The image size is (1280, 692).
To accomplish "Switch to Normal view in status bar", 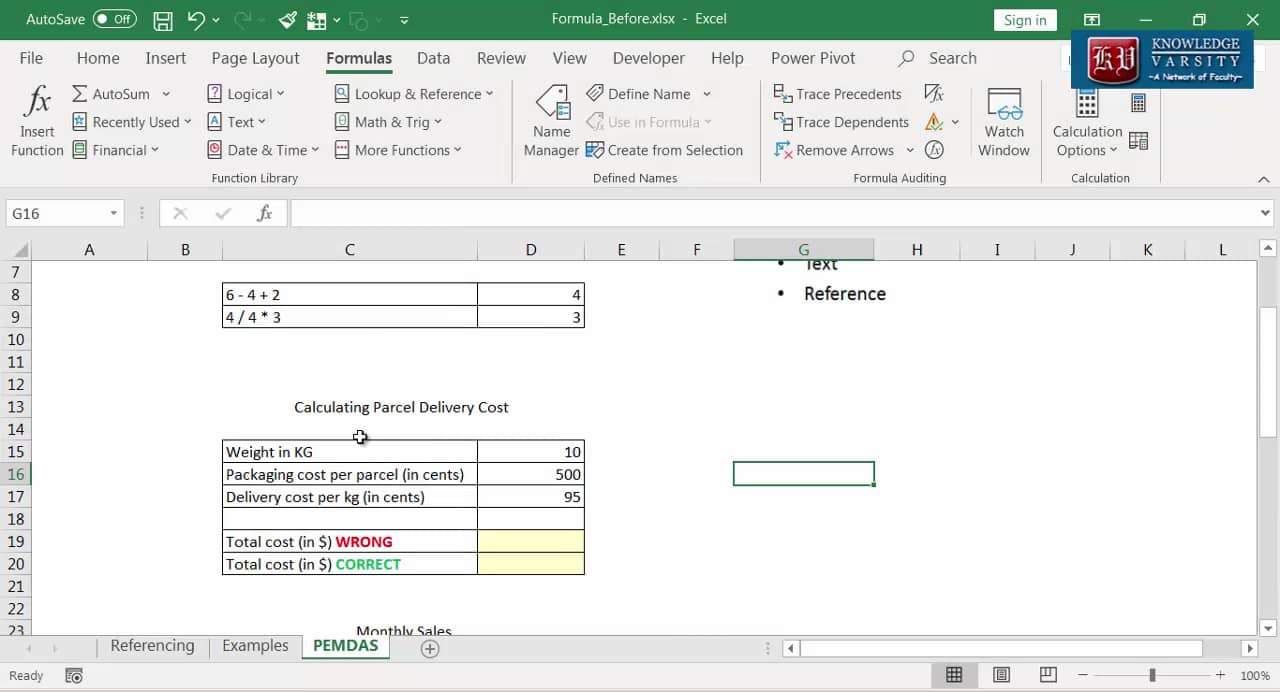I will (x=954, y=676).
